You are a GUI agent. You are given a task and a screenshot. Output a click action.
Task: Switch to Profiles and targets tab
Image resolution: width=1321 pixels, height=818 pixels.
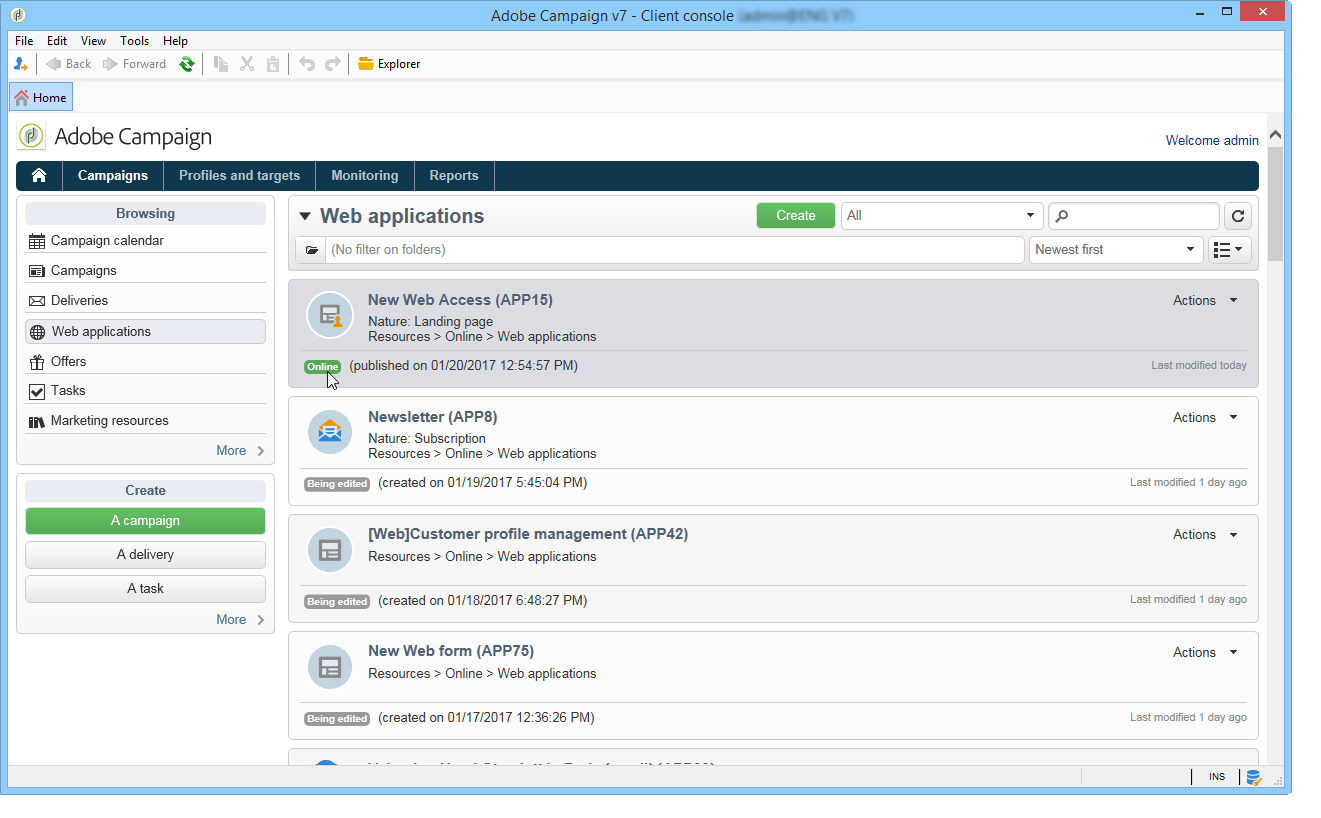click(x=239, y=175)
